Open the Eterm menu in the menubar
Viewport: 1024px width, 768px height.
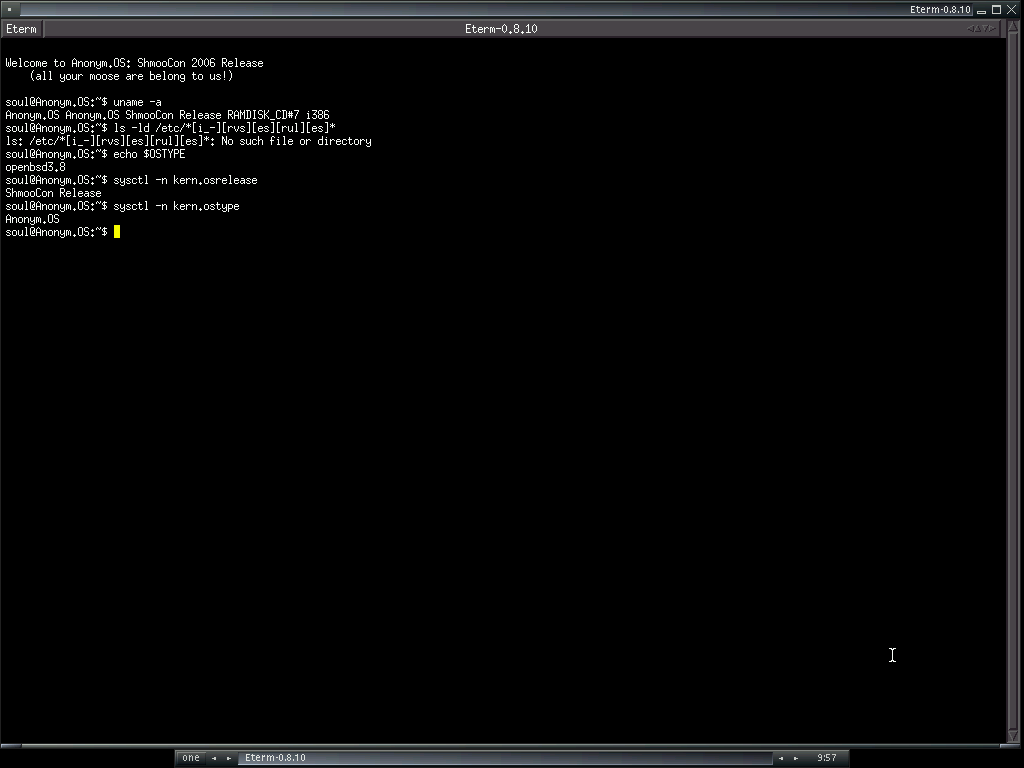(x=22, y=29)
